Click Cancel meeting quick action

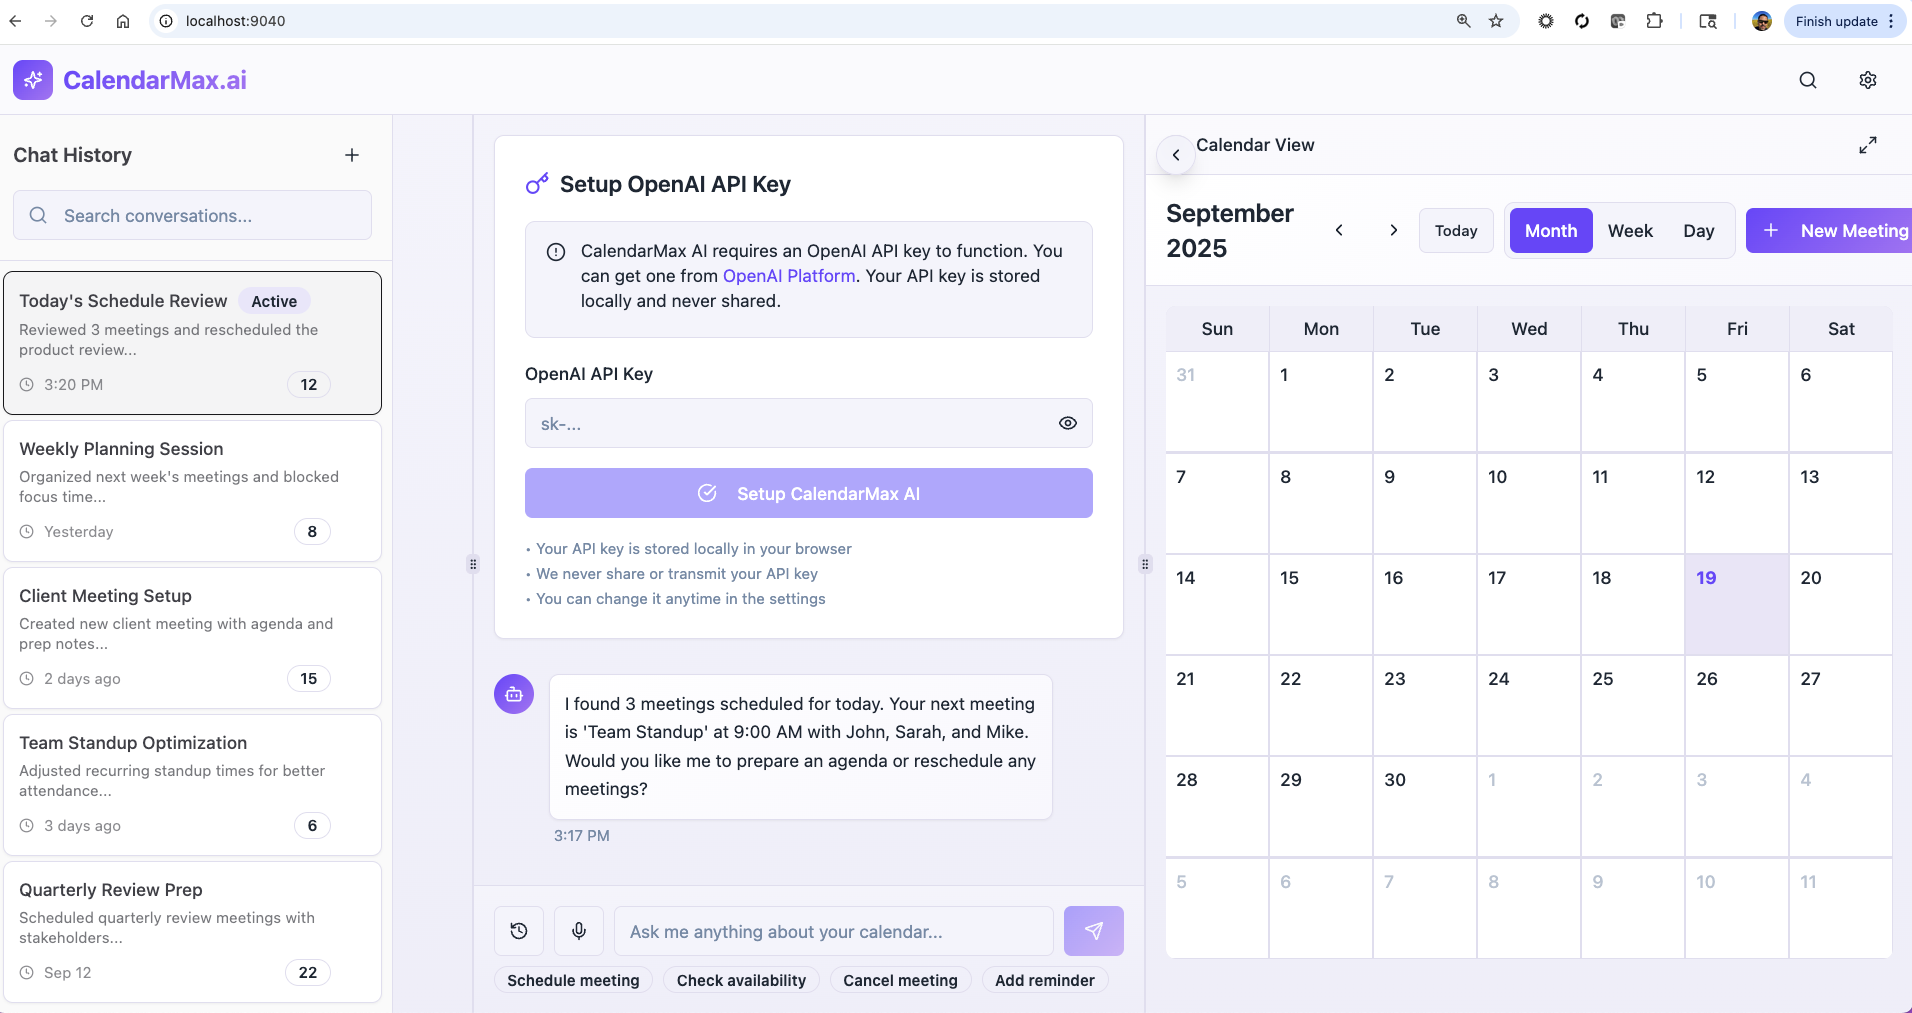click(x=900, y=980)
